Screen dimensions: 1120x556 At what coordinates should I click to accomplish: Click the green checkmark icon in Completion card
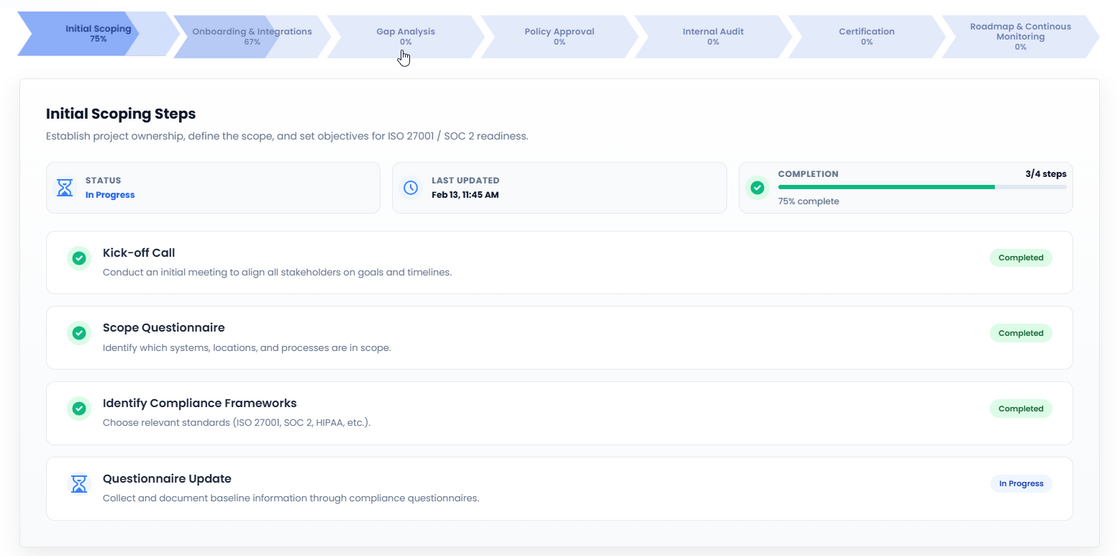pos(758,188)
